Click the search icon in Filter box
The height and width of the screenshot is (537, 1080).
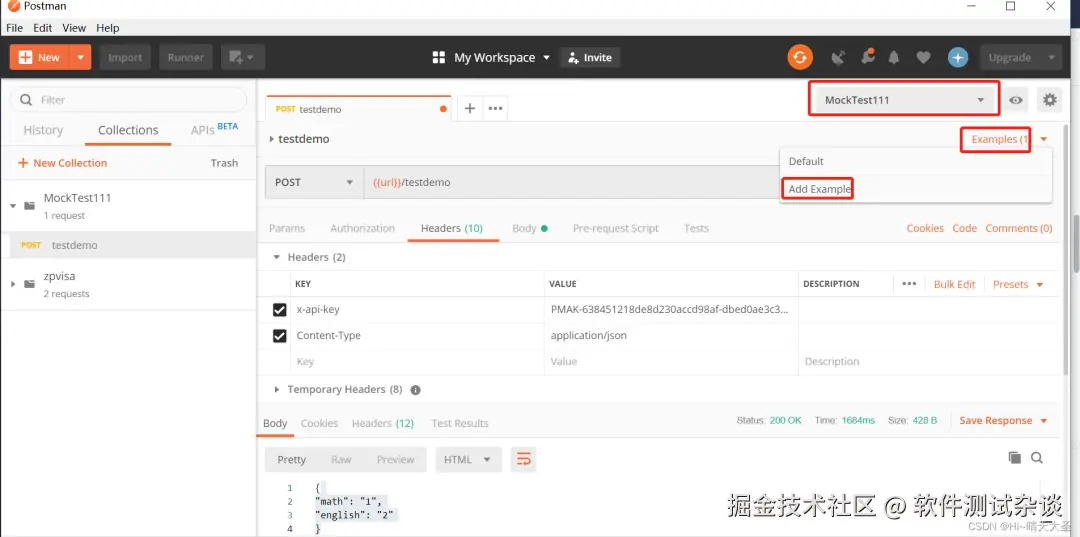click(26, 100)
